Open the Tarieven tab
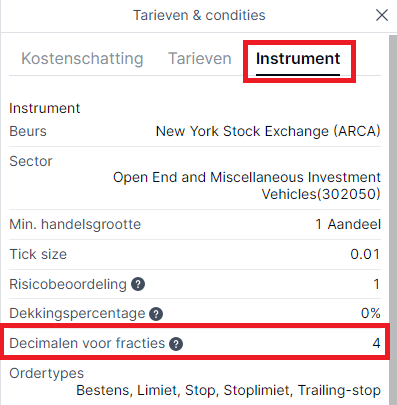 coord(200,59)
